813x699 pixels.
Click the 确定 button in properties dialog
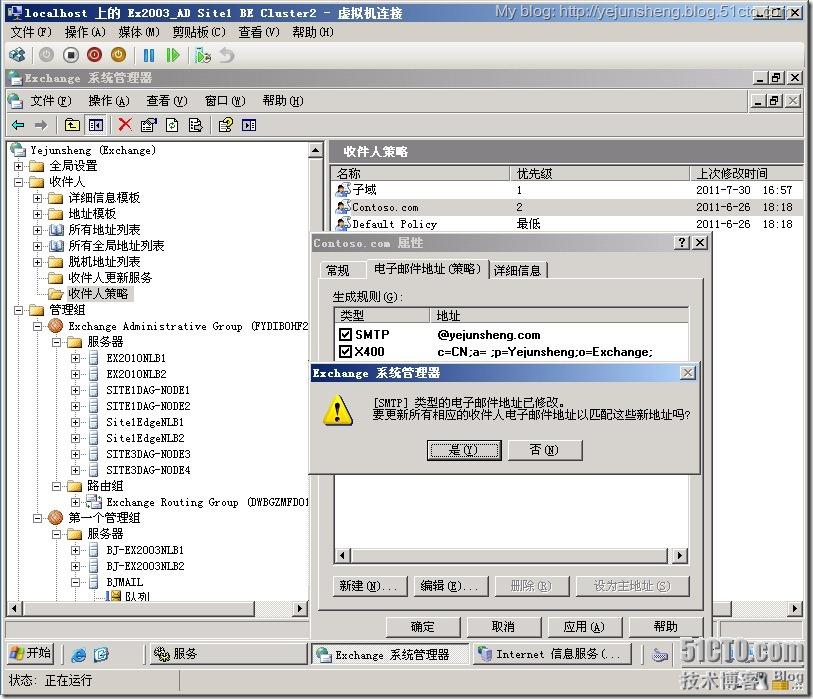point(423,627)
